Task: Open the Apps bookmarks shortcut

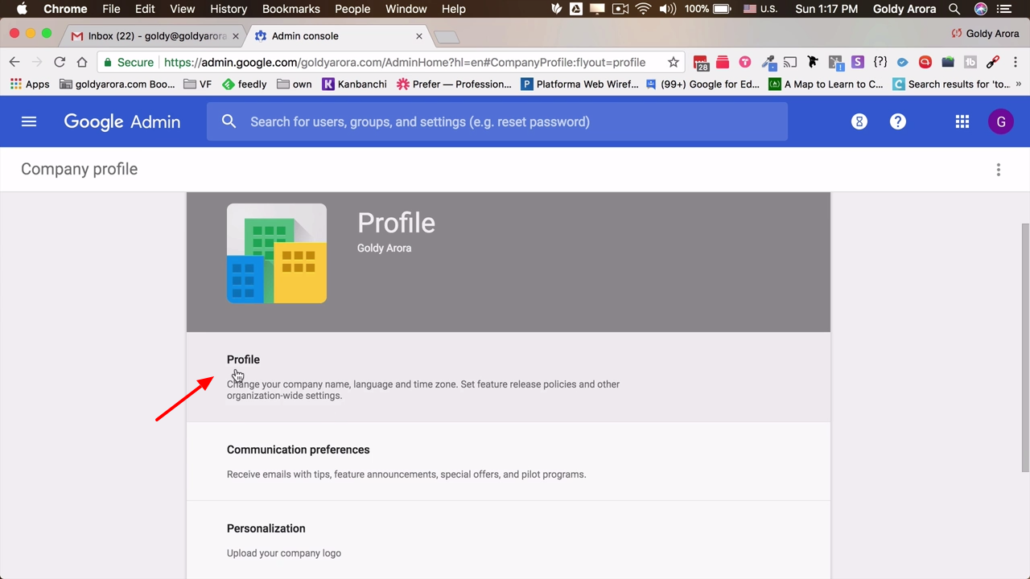Action: [30, 84]
